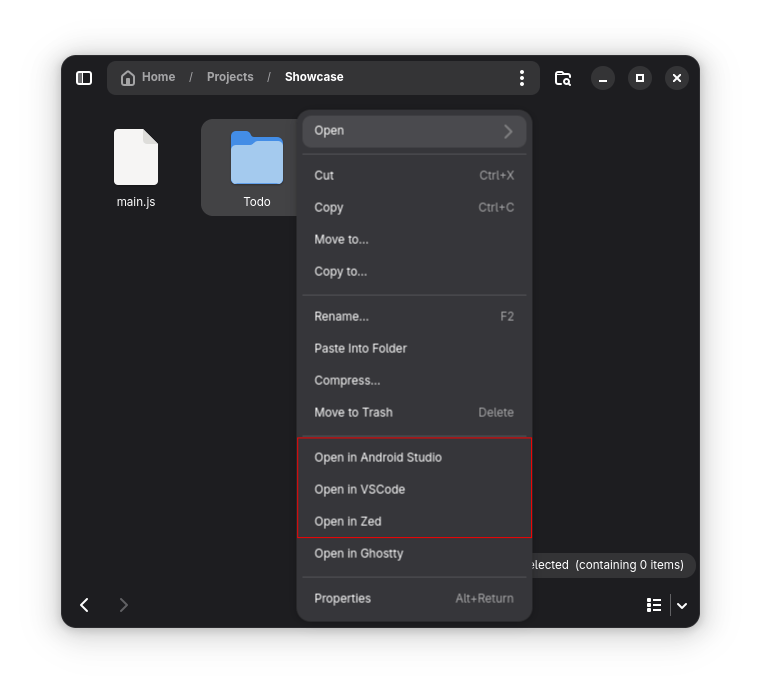Maximize the file manager window
The image size is (761, 695).
pyautogui.click(x=640, y=78)
